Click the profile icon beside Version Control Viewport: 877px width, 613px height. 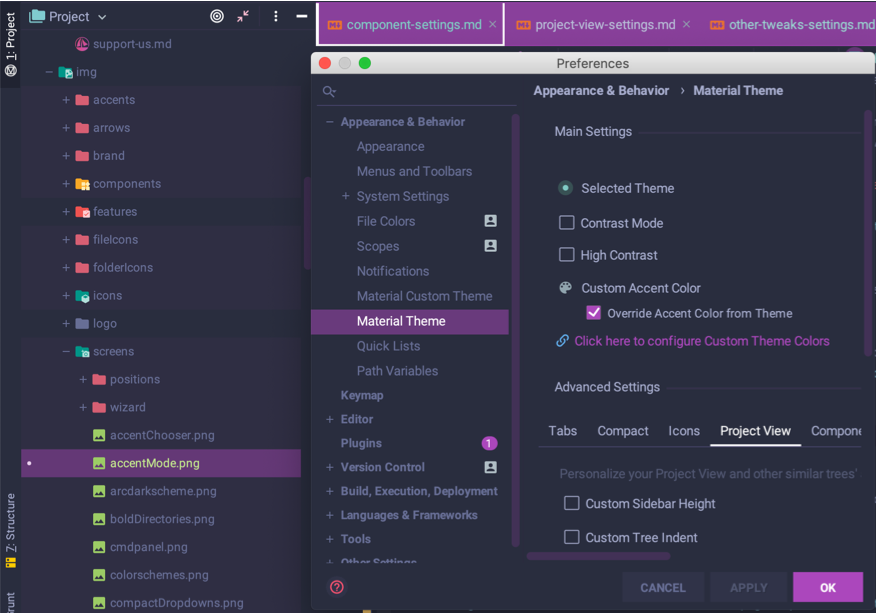click(x=491, y=467)
